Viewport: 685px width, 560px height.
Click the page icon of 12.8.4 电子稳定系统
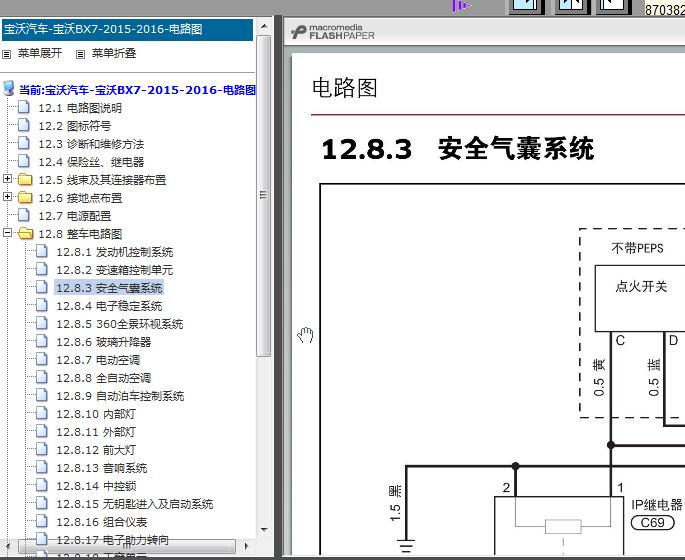pos(42,305)
